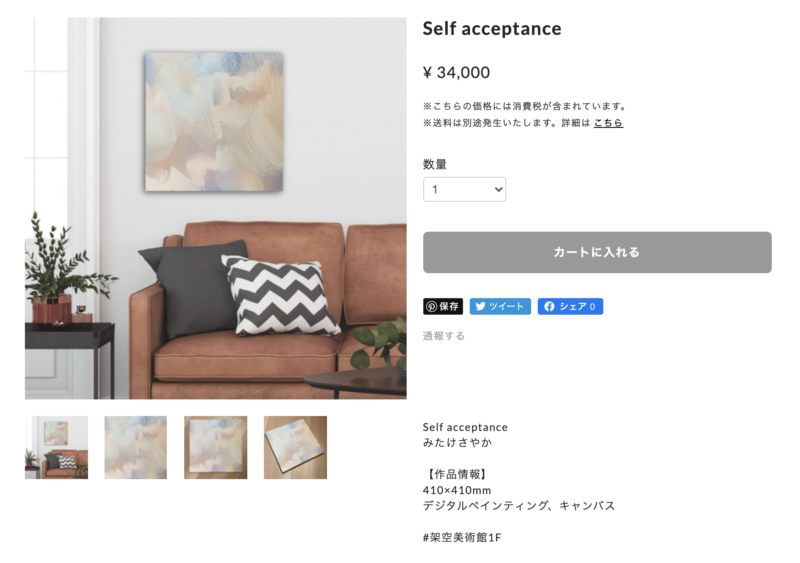Click the large Self acceptance product title

tap(492, 29)
